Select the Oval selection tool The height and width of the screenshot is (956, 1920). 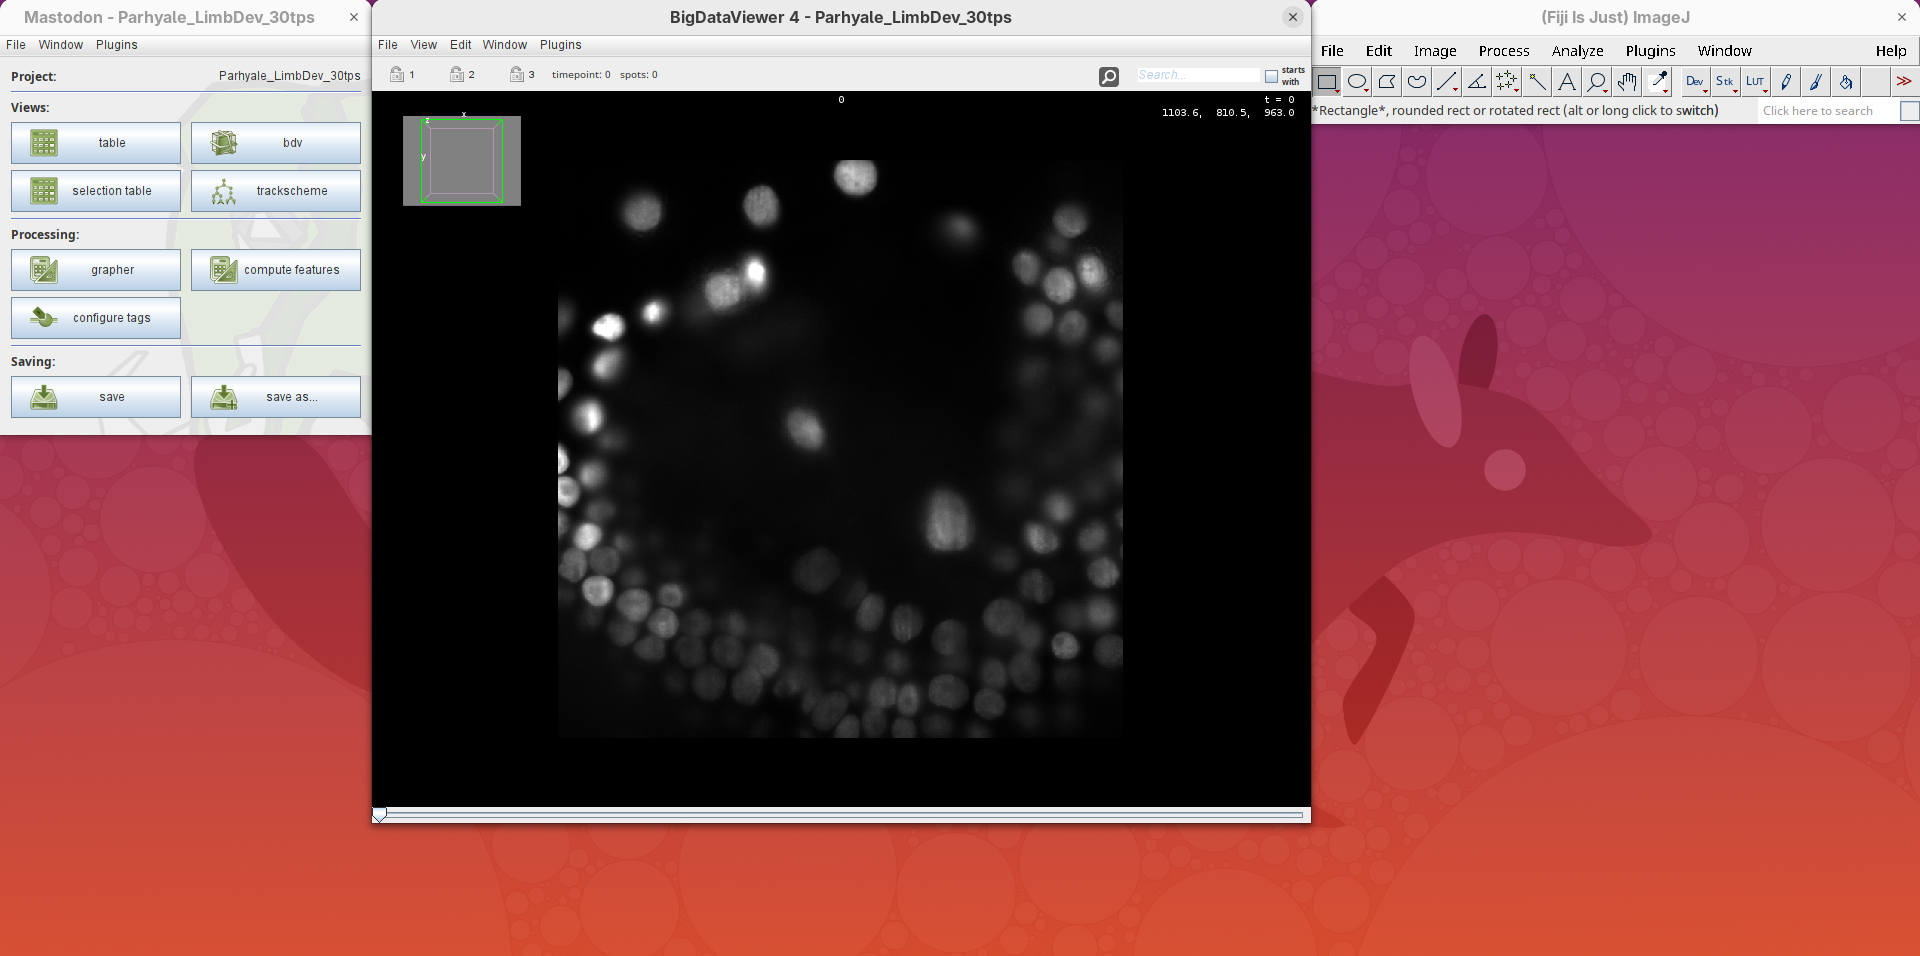[1357, 82]
